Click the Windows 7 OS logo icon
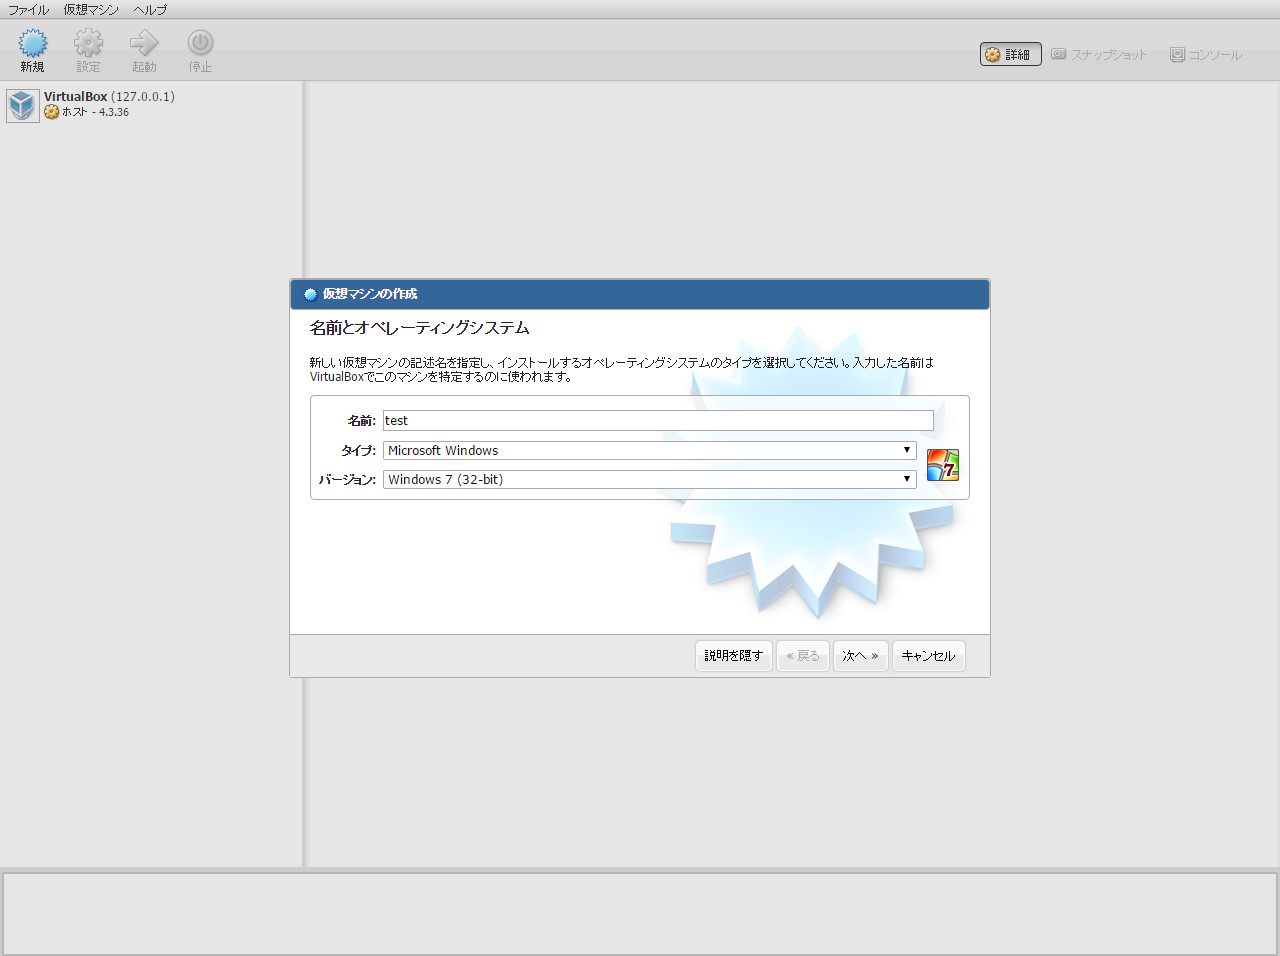The height and width of the screenshot is (956, 1280). coord(942,464)
